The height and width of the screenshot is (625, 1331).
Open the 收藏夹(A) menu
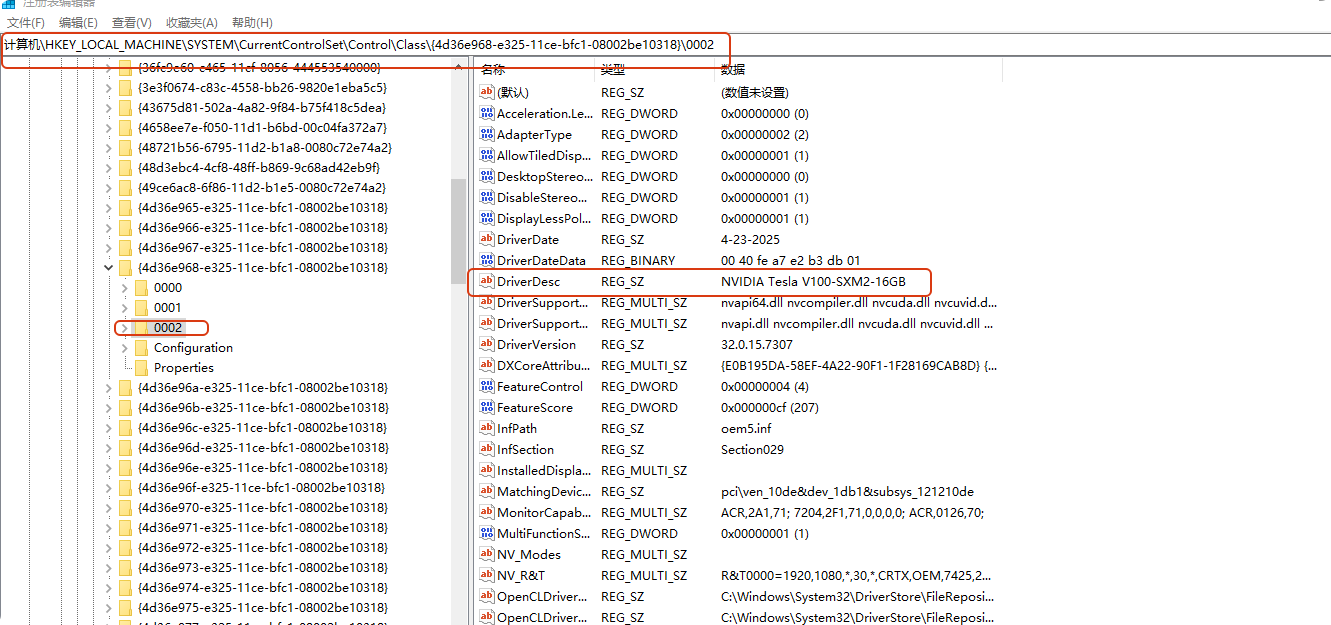click(x=191, y=23)
